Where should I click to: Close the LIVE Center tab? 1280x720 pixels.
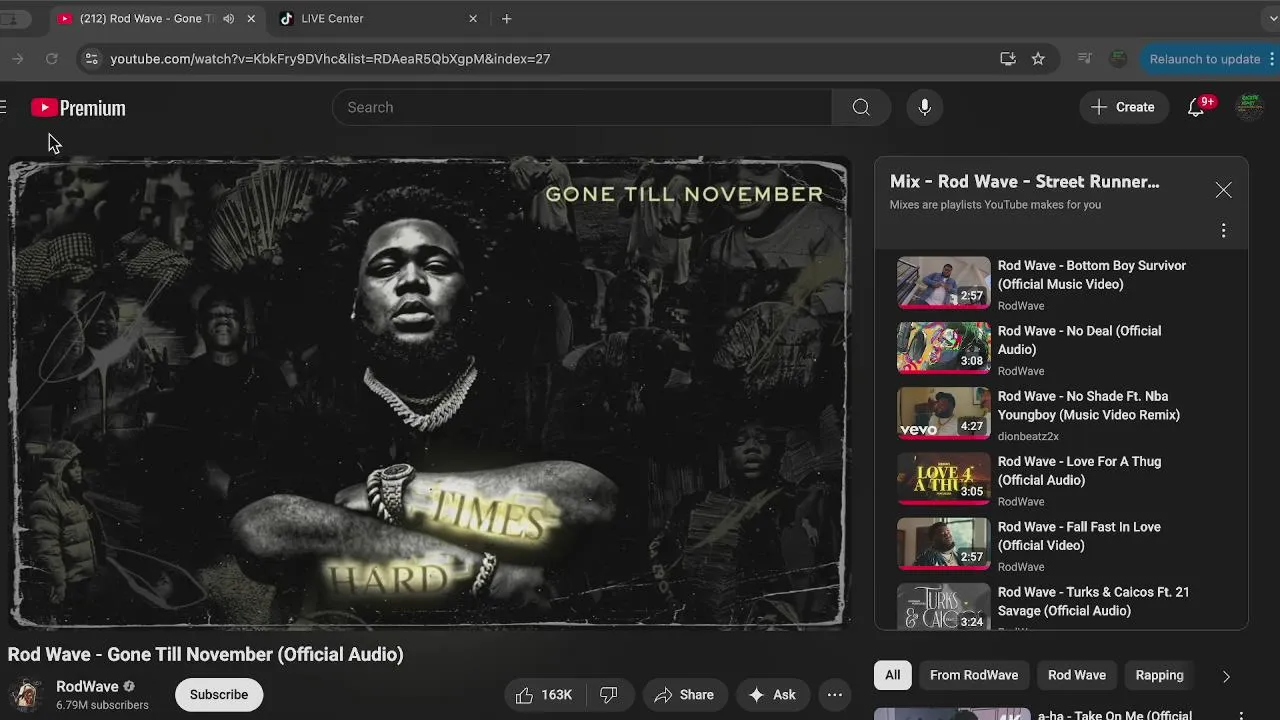click(473, 18)
